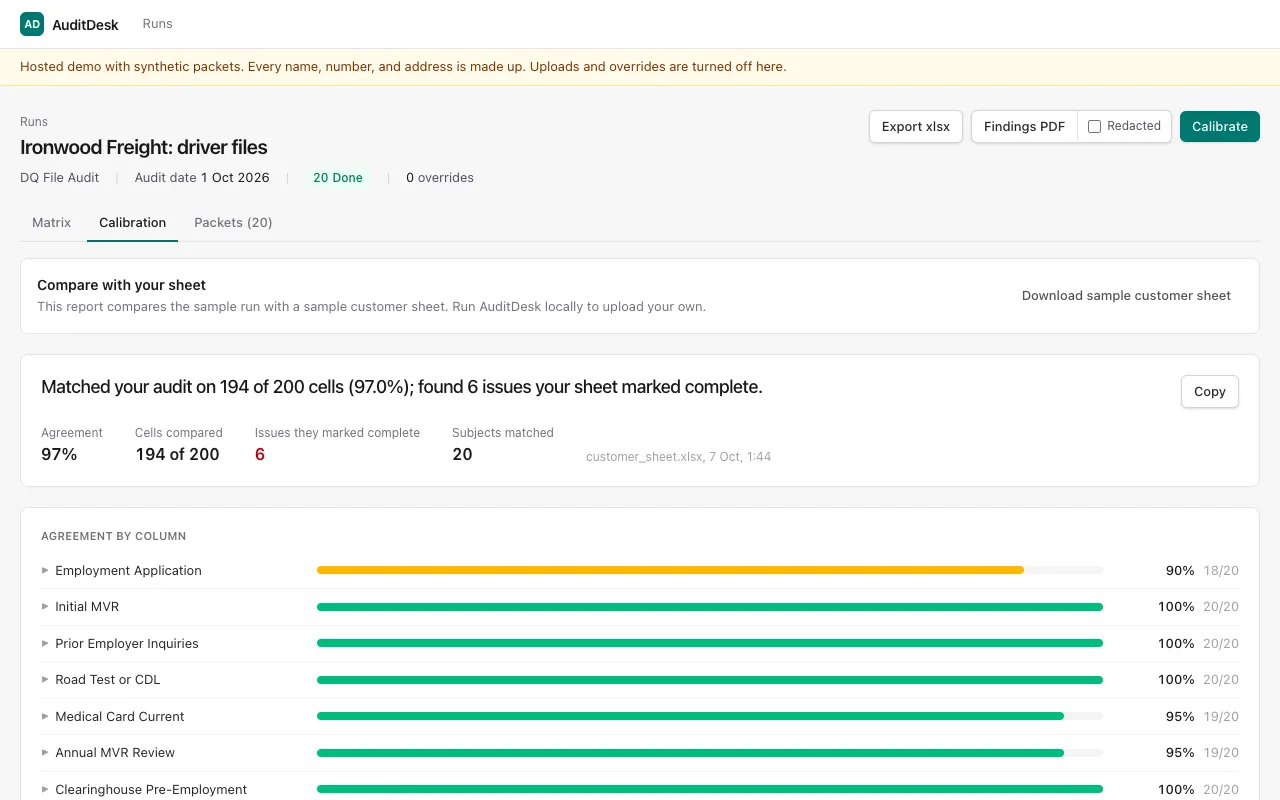Click the Medical Card Current agreement bar
This screenshot has width=1280, height=800.
point(690,717)
